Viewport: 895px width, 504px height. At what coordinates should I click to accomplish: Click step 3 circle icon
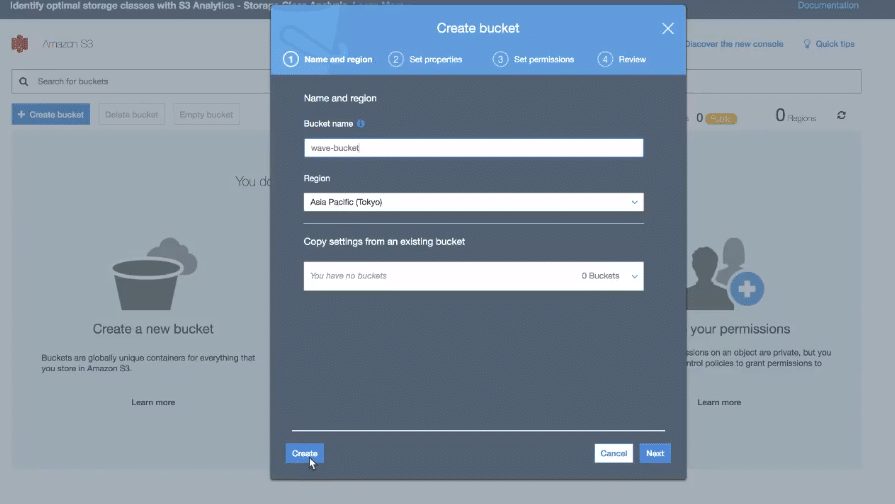[500, 59]
